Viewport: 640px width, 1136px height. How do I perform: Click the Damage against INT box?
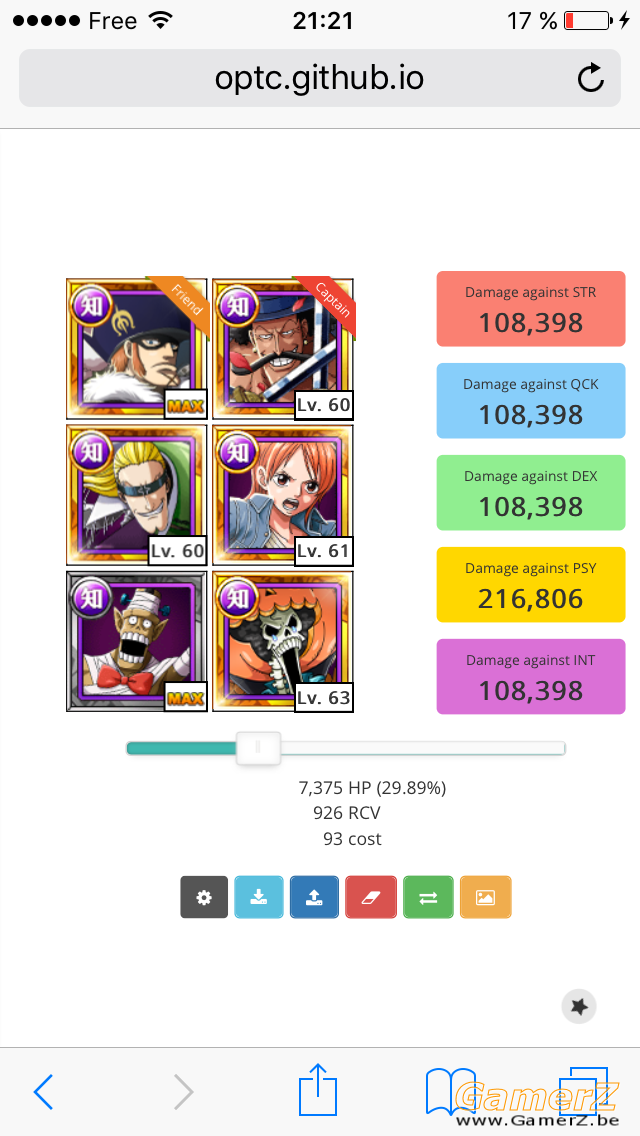[x=531, y=677]
